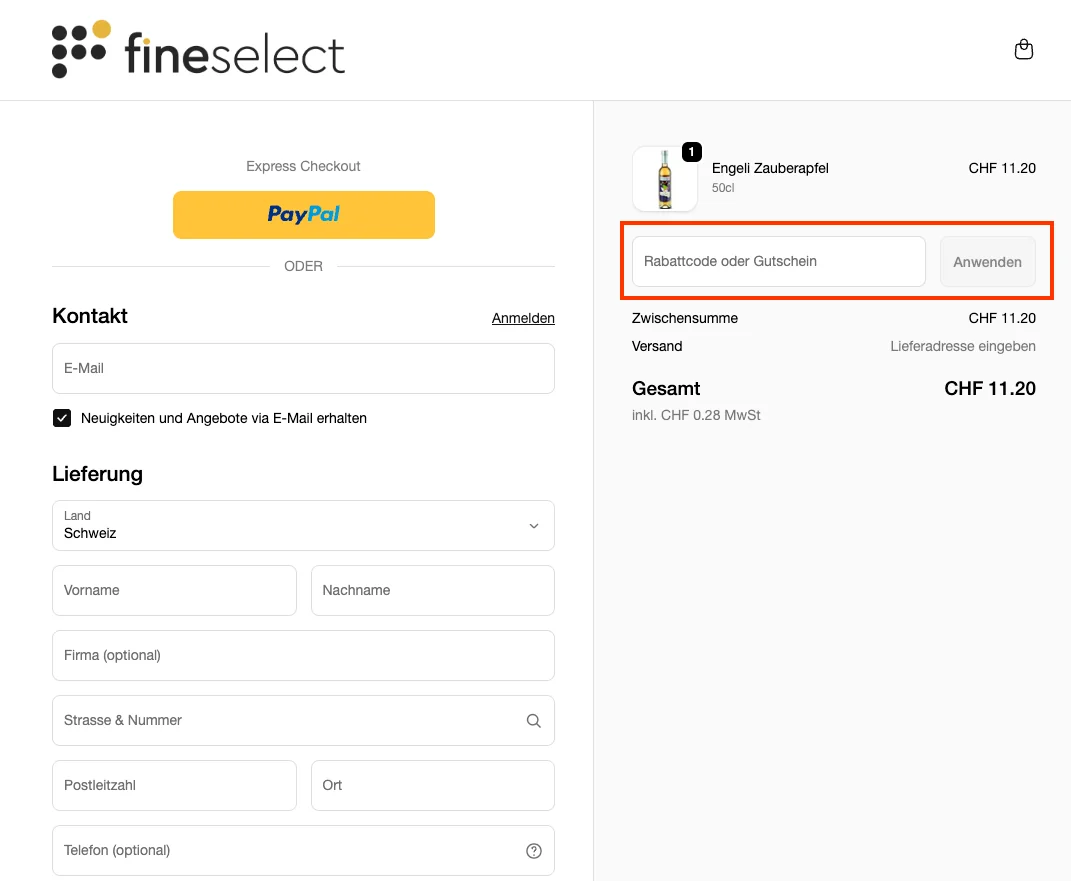This screenshot has width=1071, height=881.
Task: Click the Anmelden link
Action: (x=523, y=318)
